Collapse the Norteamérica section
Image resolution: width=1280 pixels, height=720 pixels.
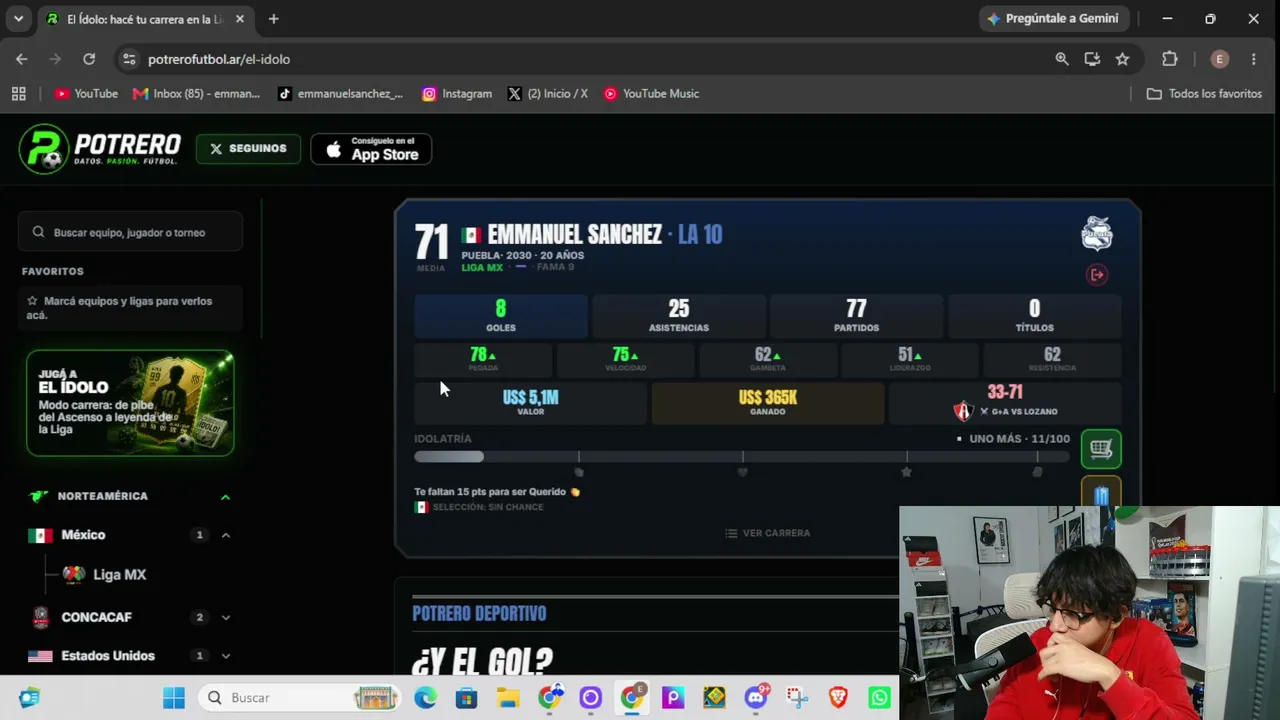point(225,497)
